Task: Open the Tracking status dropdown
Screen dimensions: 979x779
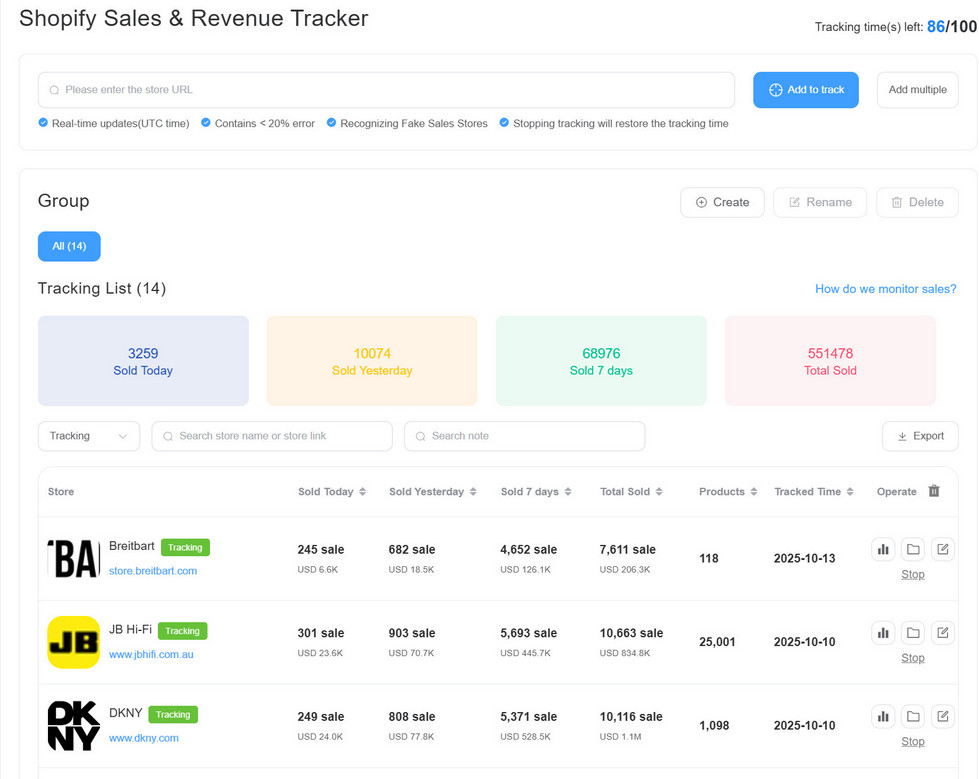Action: 89,436
